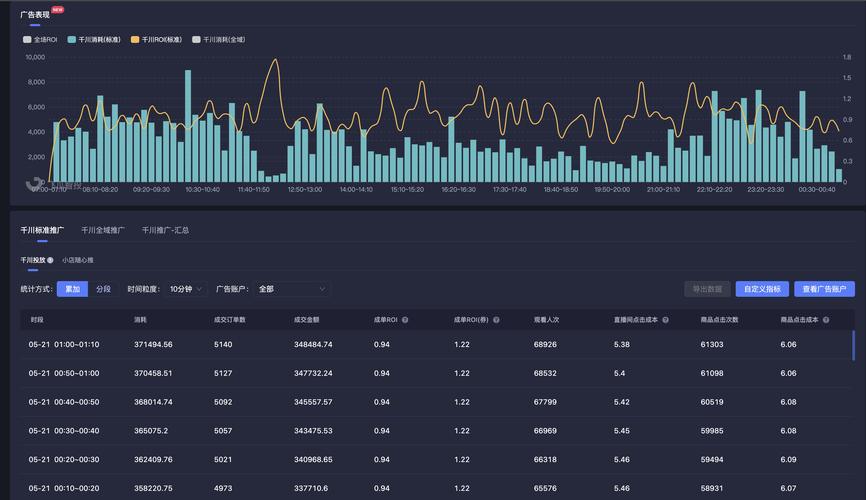Click the 查看广告账户 button
The height and width of the screenshot is (500, 866).
[825, 289]
